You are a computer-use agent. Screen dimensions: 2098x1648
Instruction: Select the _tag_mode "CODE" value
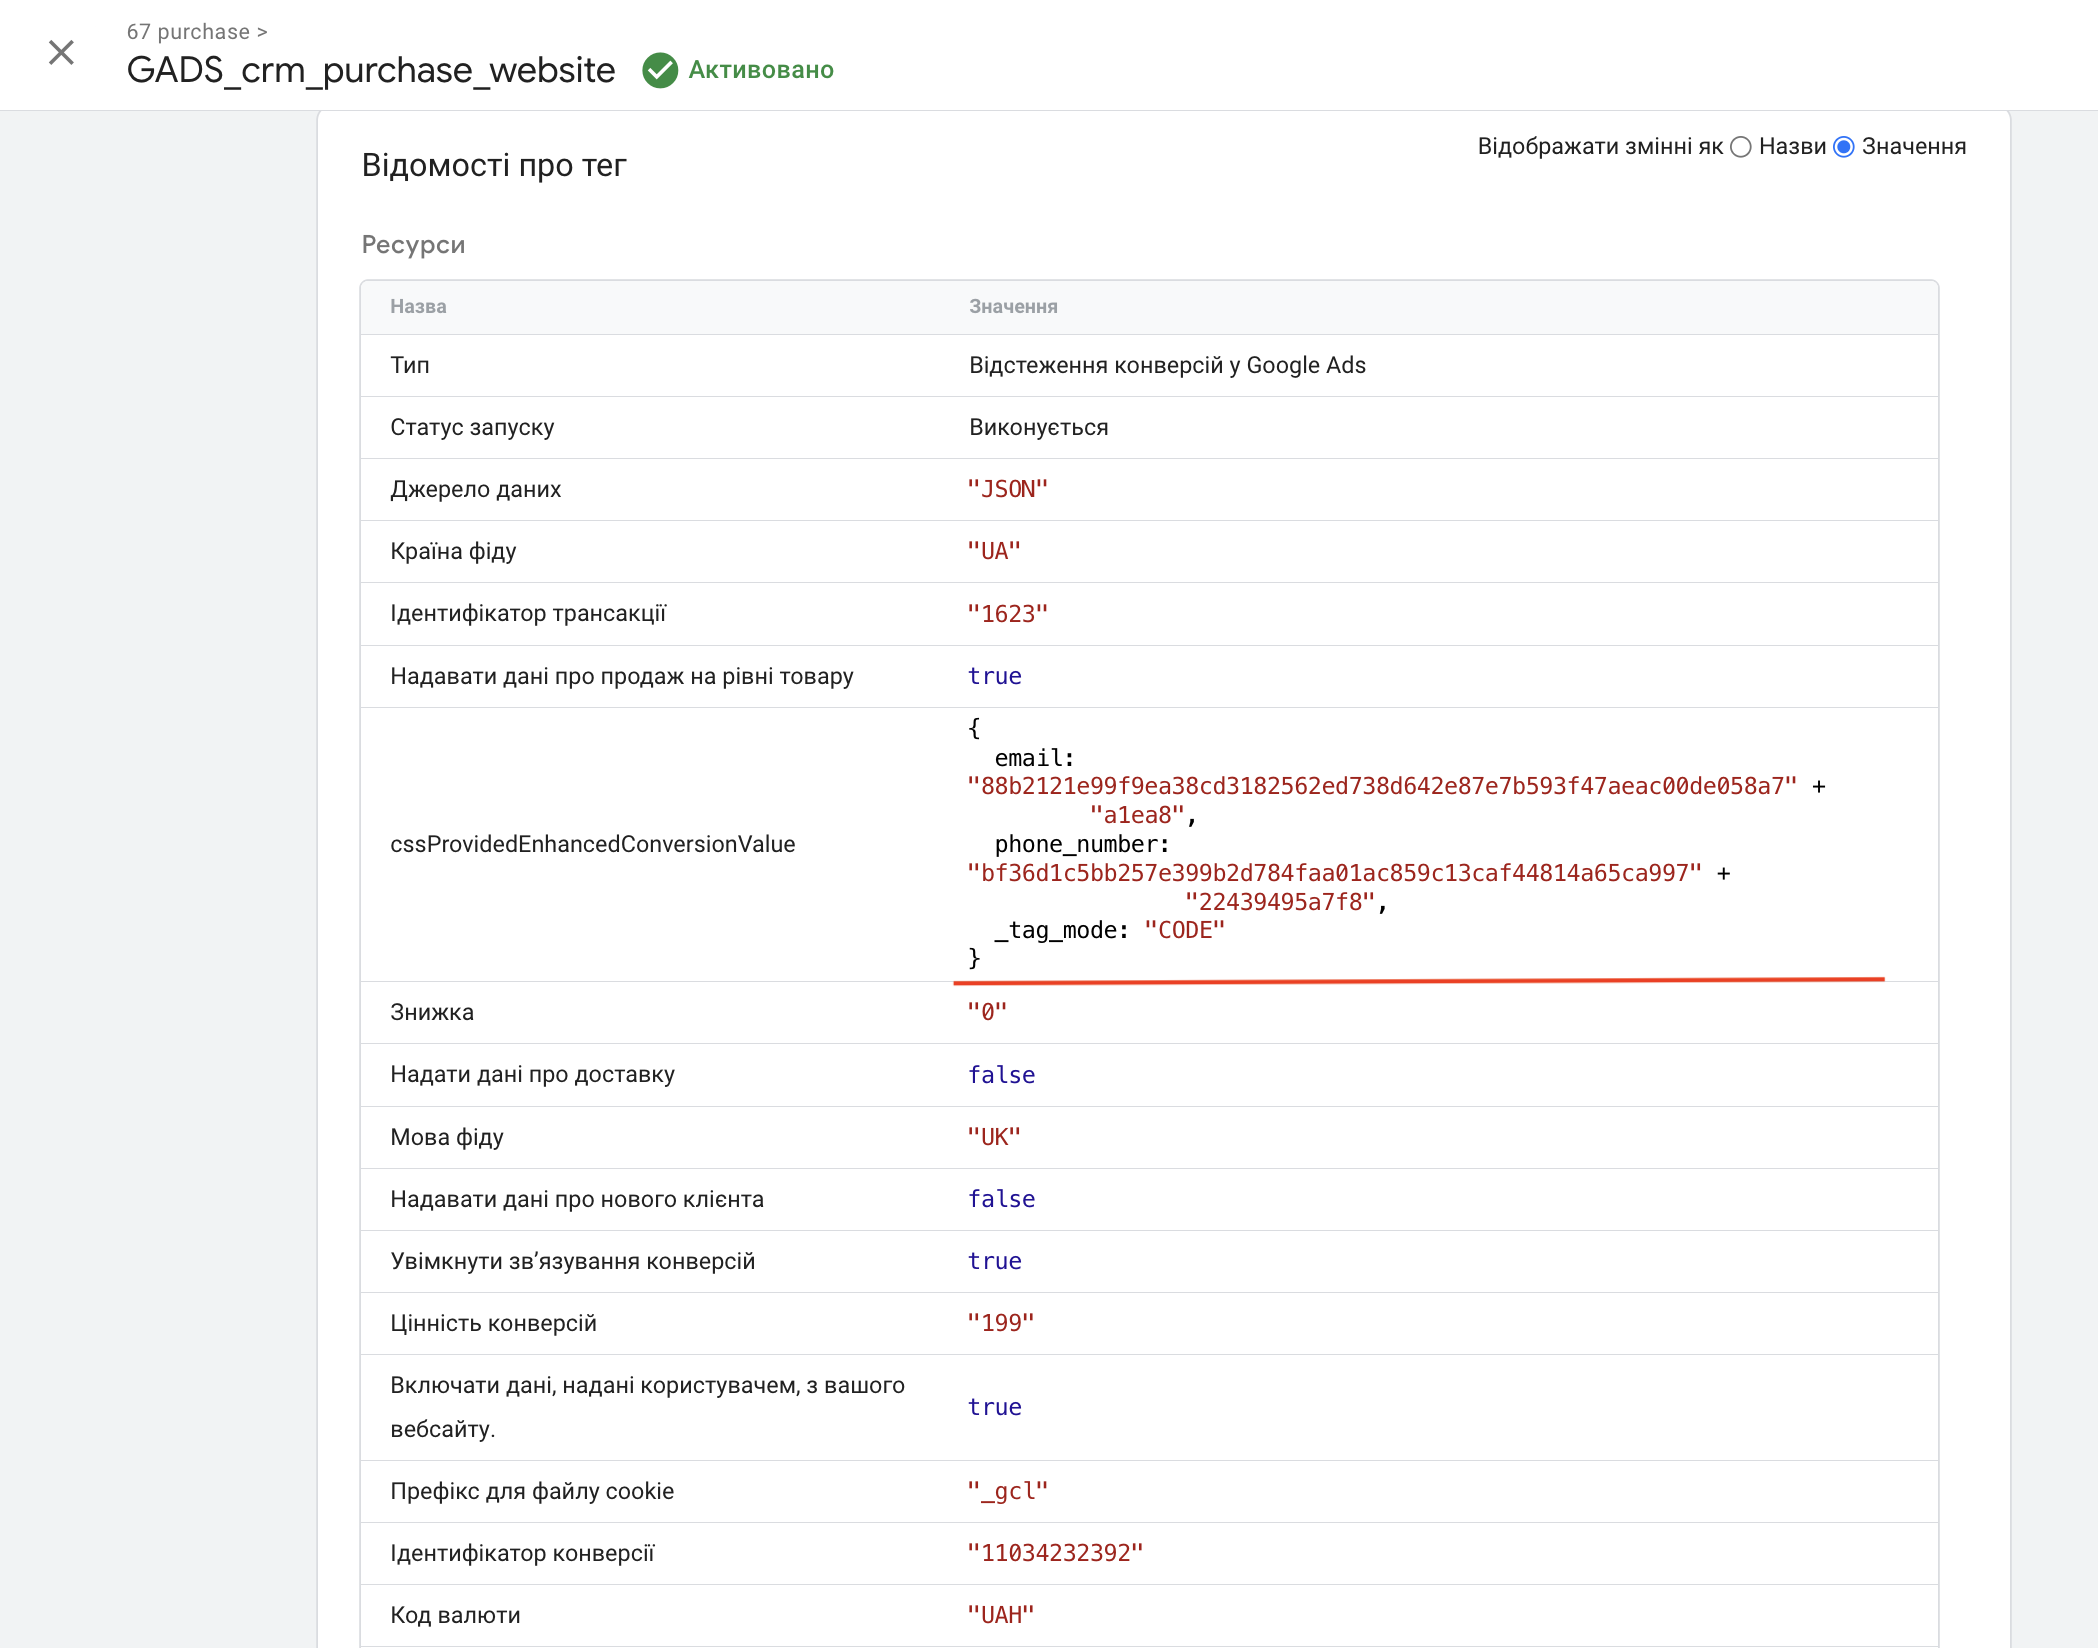pyautogui.click(x=1184, y=930)
